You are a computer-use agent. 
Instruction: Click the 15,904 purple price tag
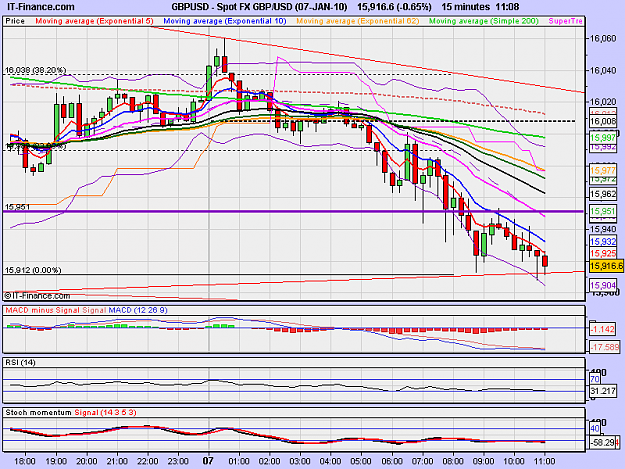[x=603, y=285]
